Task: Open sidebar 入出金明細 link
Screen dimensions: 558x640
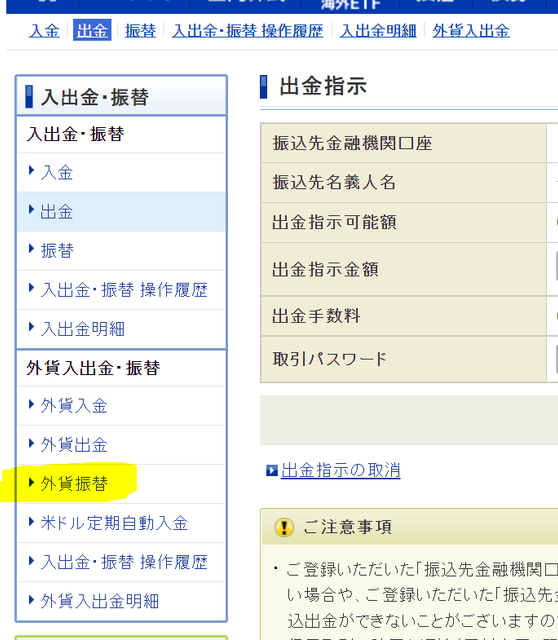Action: [82, 329]
